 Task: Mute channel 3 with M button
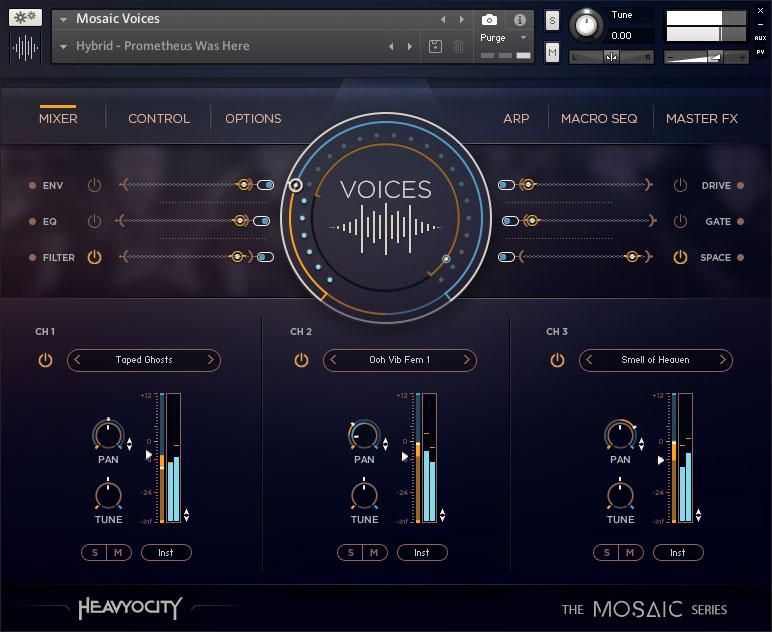[x=630, y=553]
